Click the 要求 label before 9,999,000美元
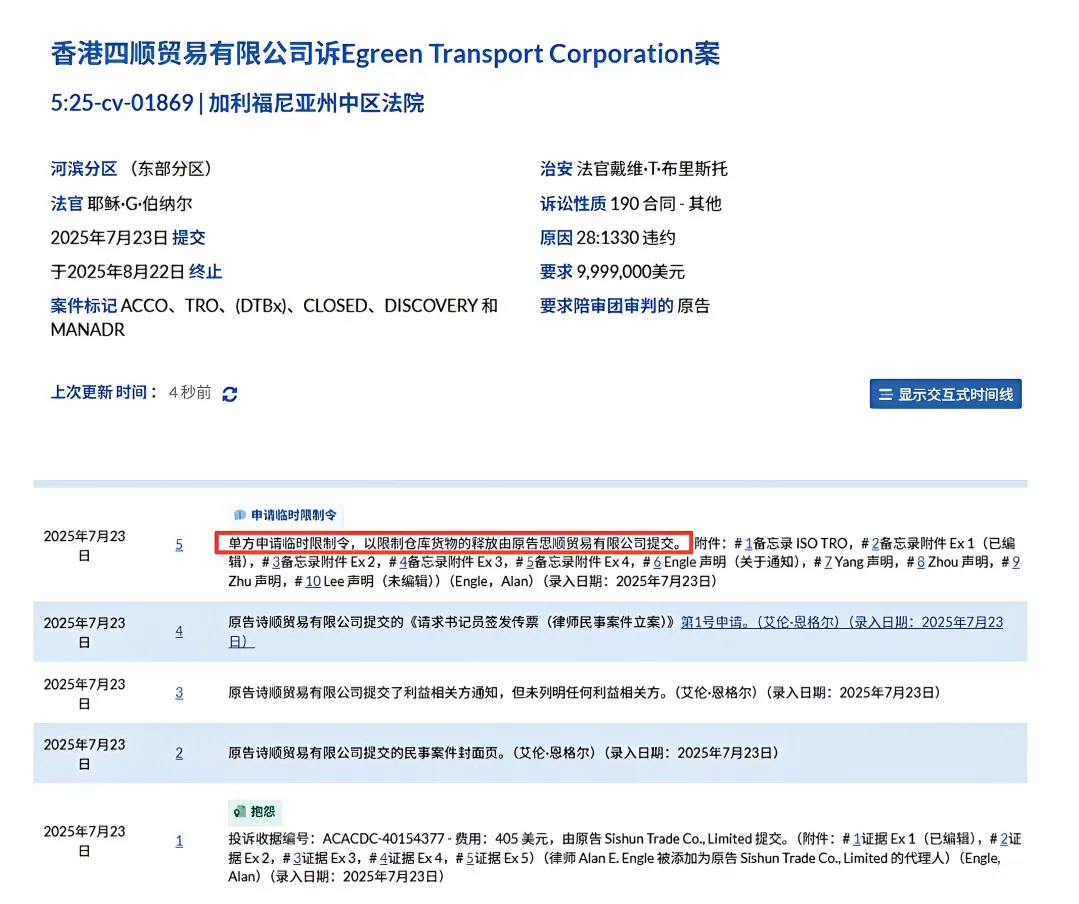 click(x=556, y=272)
